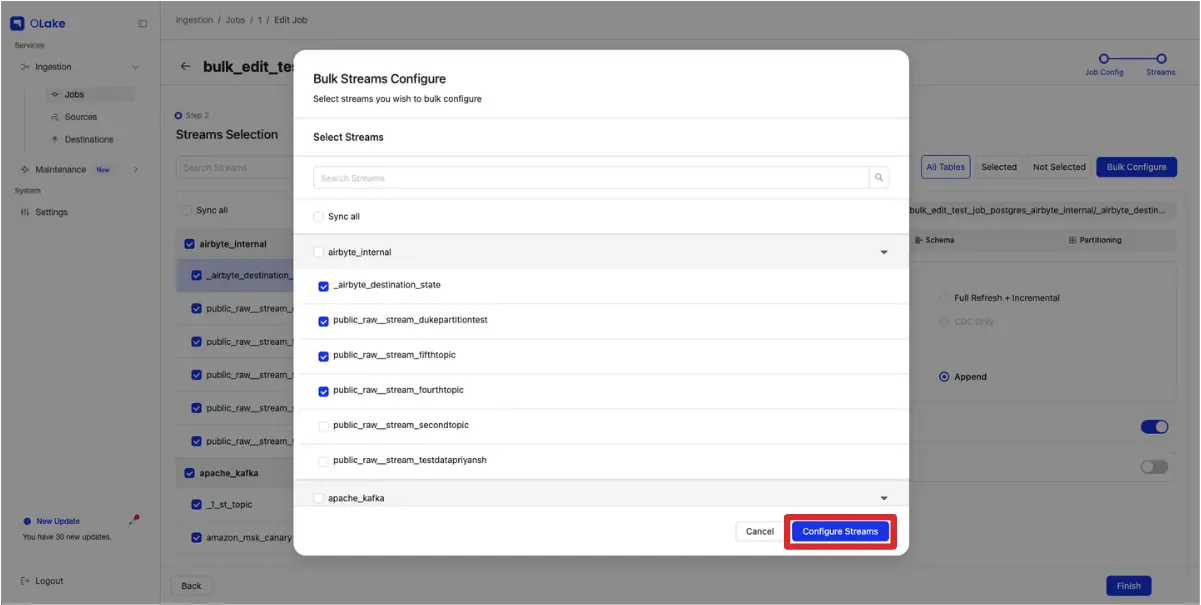Open Settings in the sidebar

coord(51,212)
